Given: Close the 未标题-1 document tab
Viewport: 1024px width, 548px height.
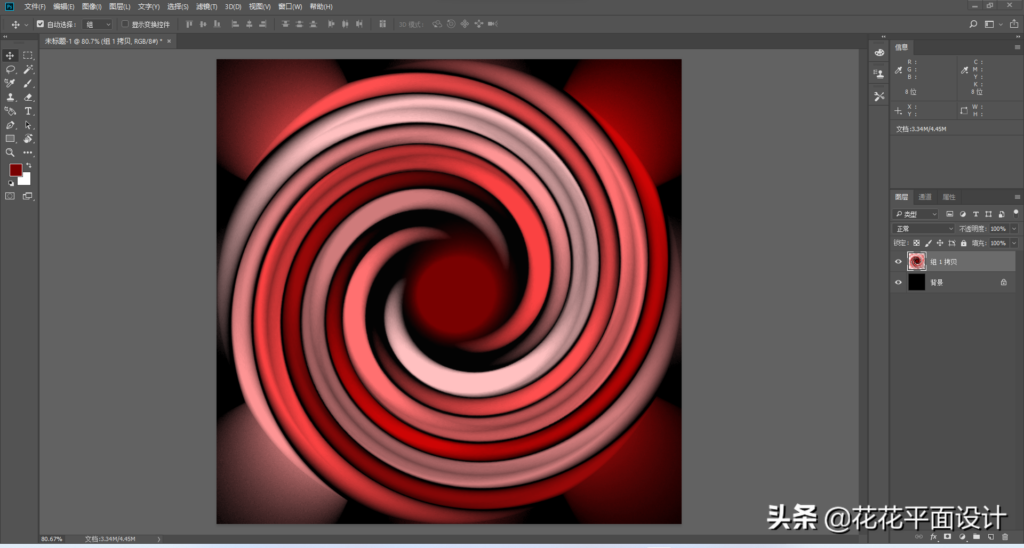Looking at the screenshot, I should (x=169, y=41).
